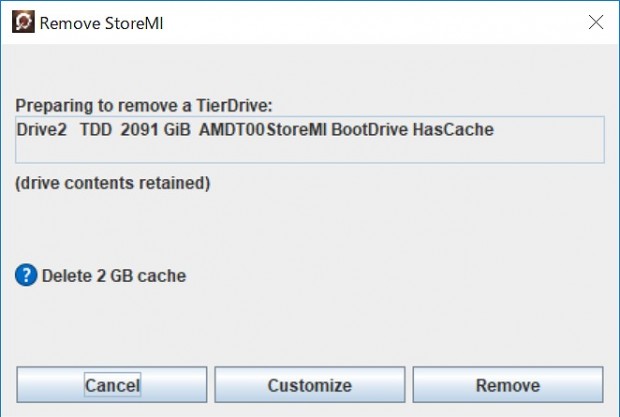Click the "Drive2" identifier text

point(42,130)
